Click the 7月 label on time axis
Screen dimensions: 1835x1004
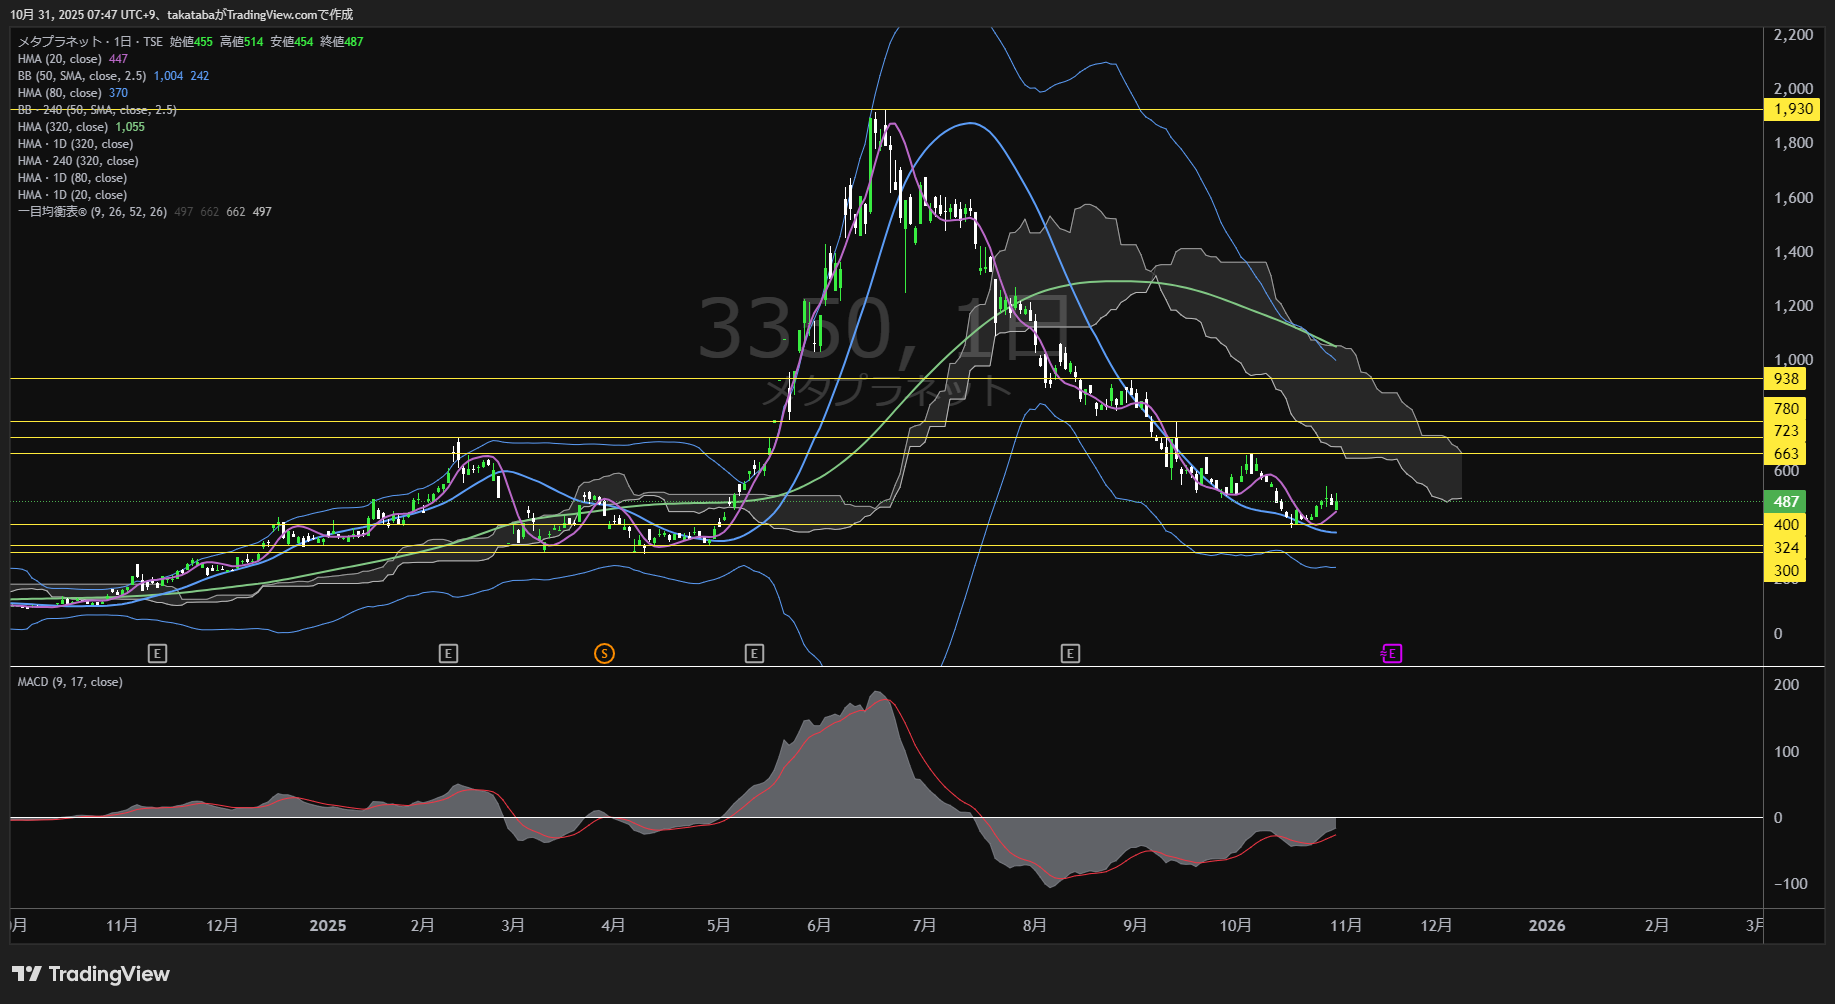(x=924, y=926)
